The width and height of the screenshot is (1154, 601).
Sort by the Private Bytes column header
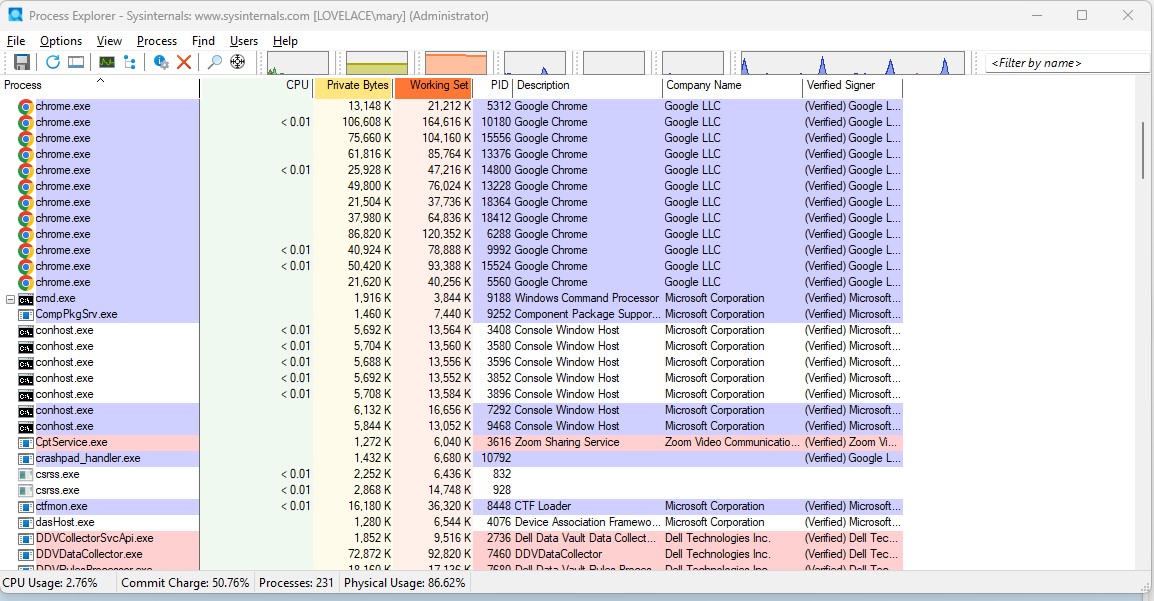coord(353,85)
